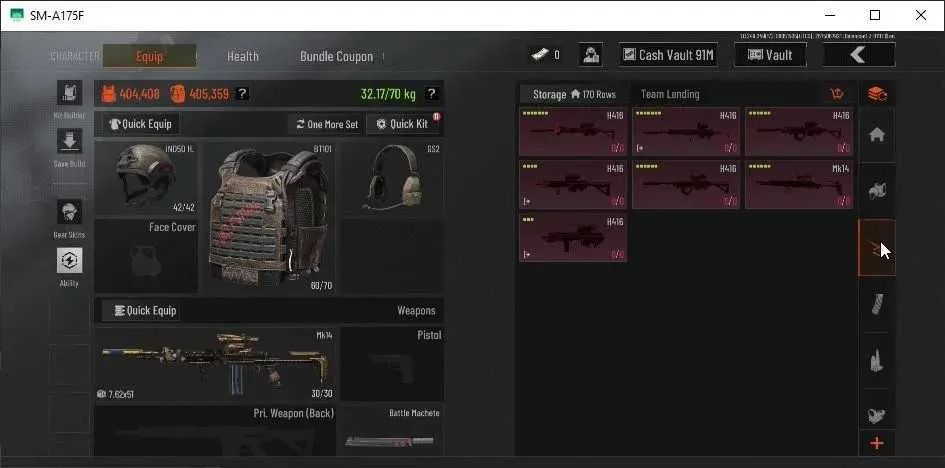Select the magazine category icon in sidebar
945x468 pixels.
tap(877, 304)
